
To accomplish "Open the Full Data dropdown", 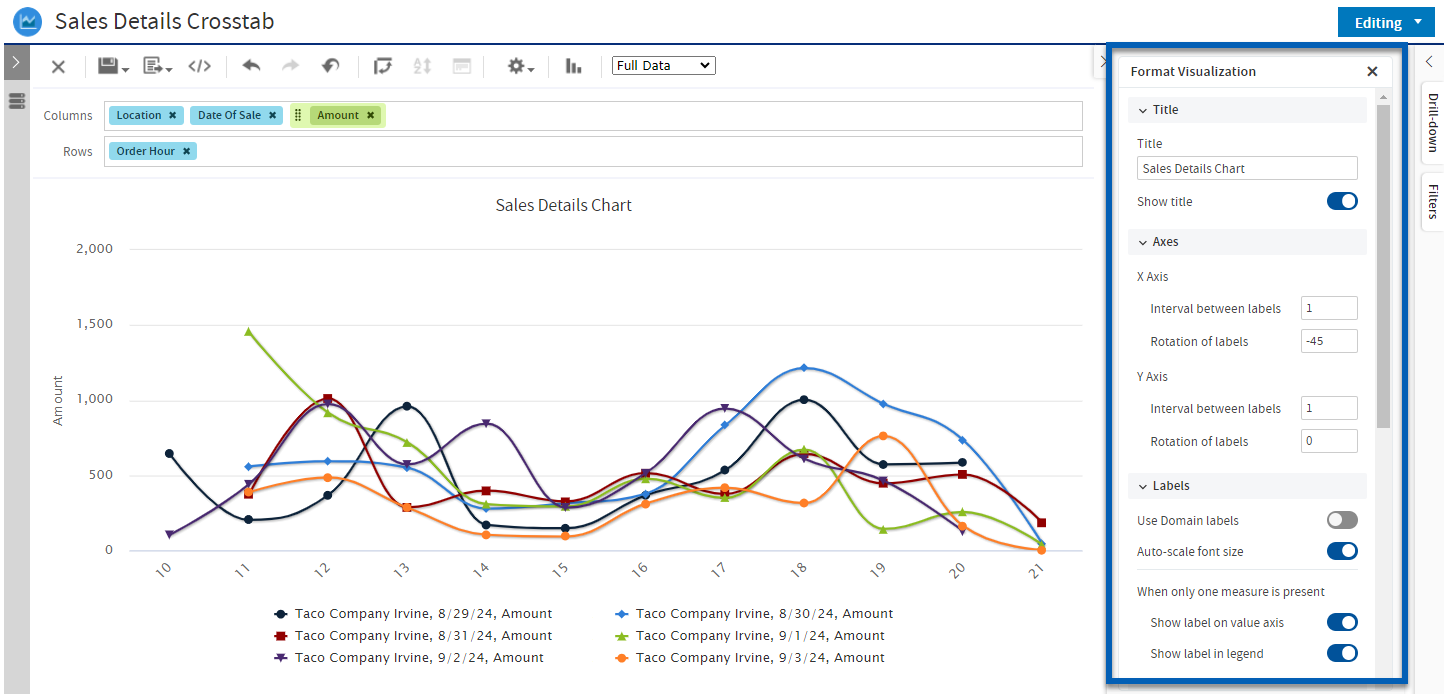I will pyautogui.click(x=664, y=66).
